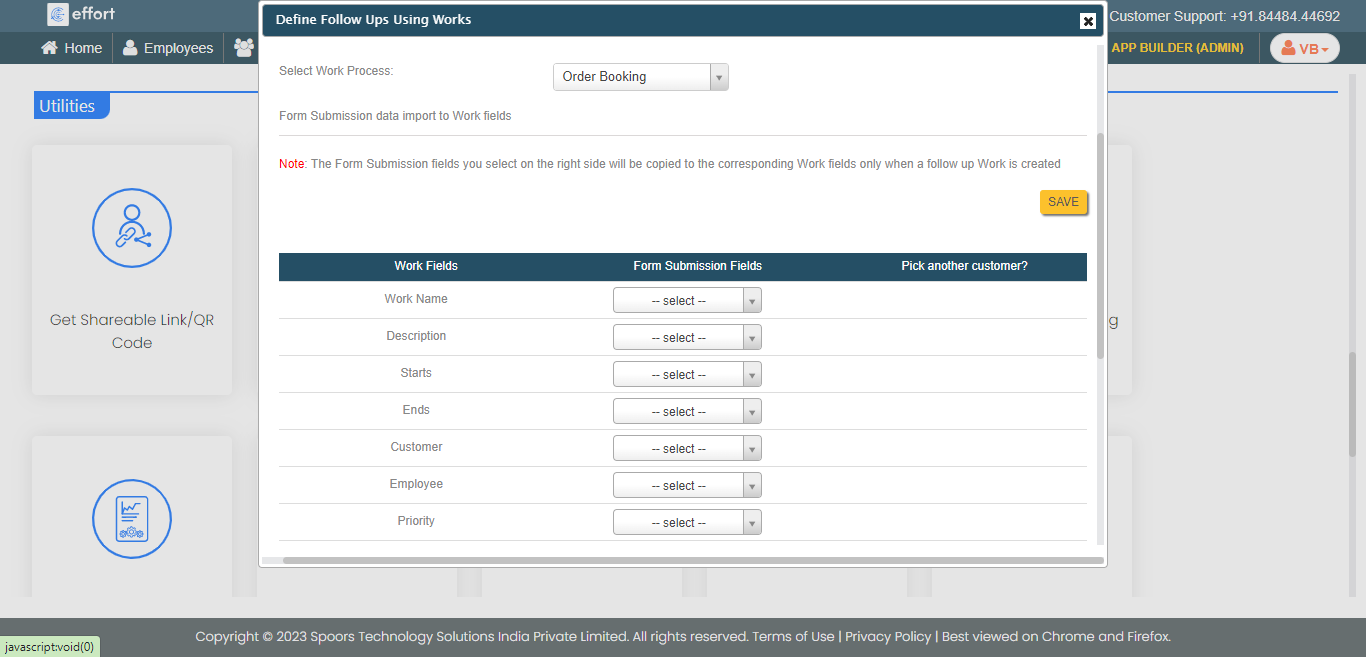Open the VB user profile menu

click(1304, 48)
